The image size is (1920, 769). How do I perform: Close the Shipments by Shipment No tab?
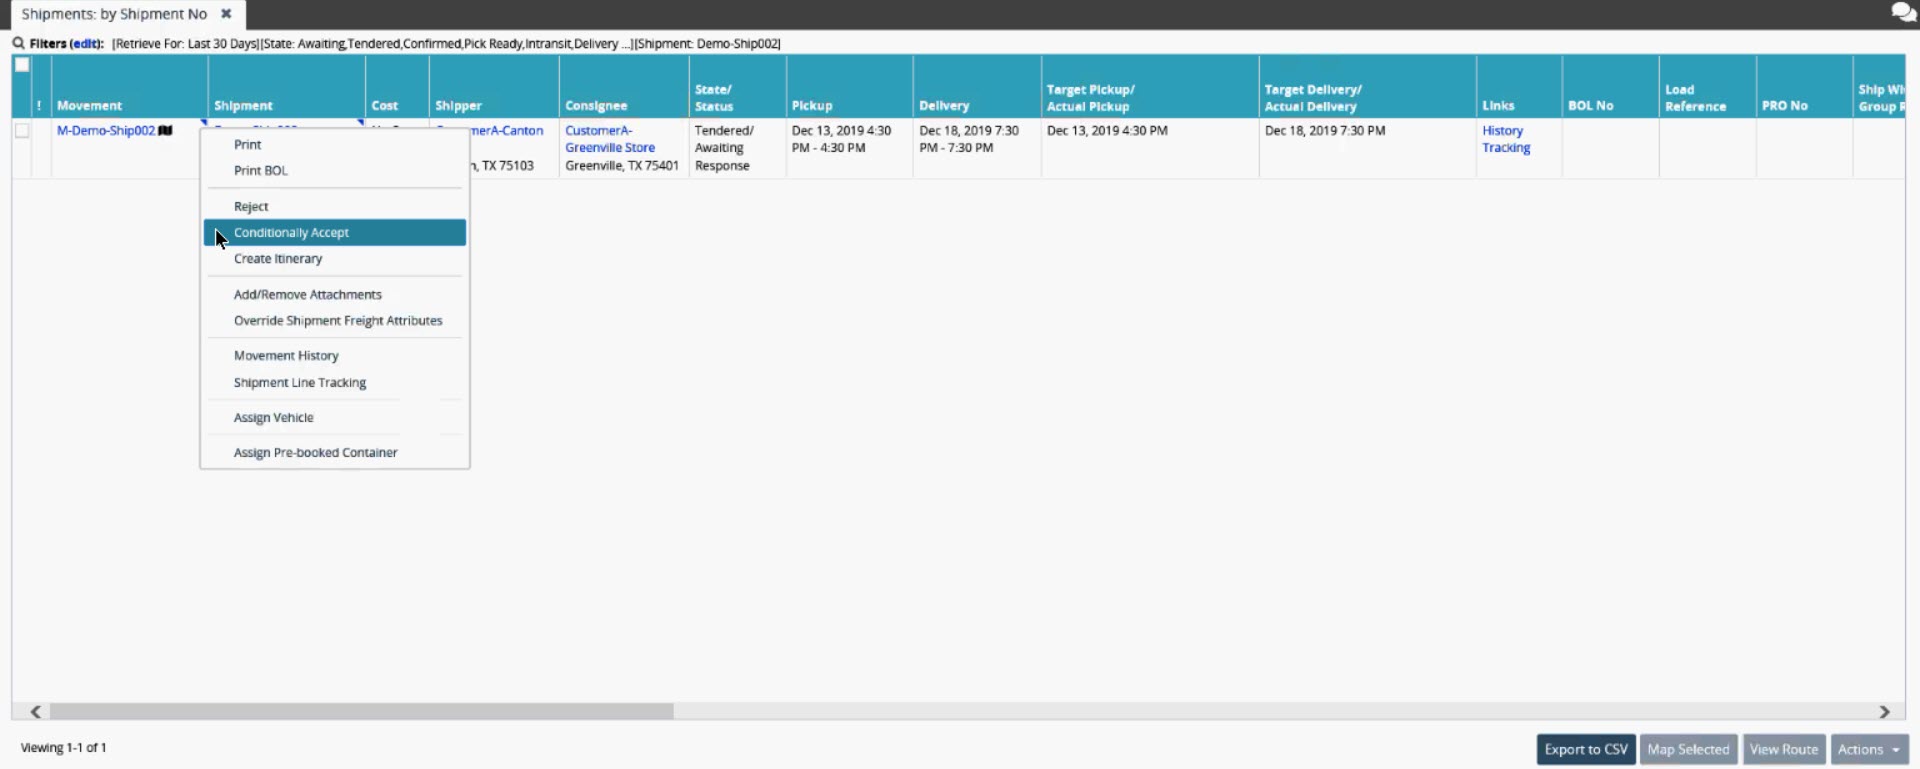(x=226, y=14)
